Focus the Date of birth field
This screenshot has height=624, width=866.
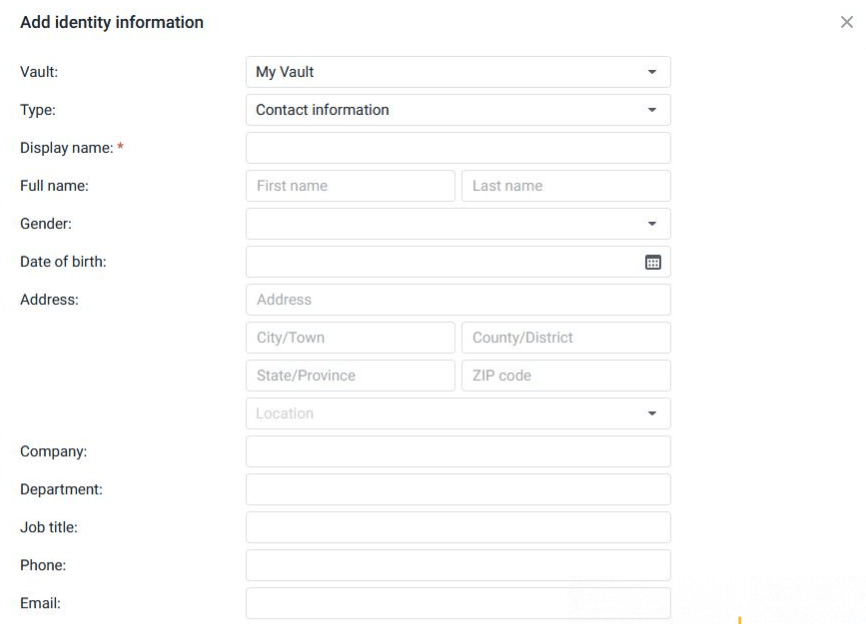[440, 261]
